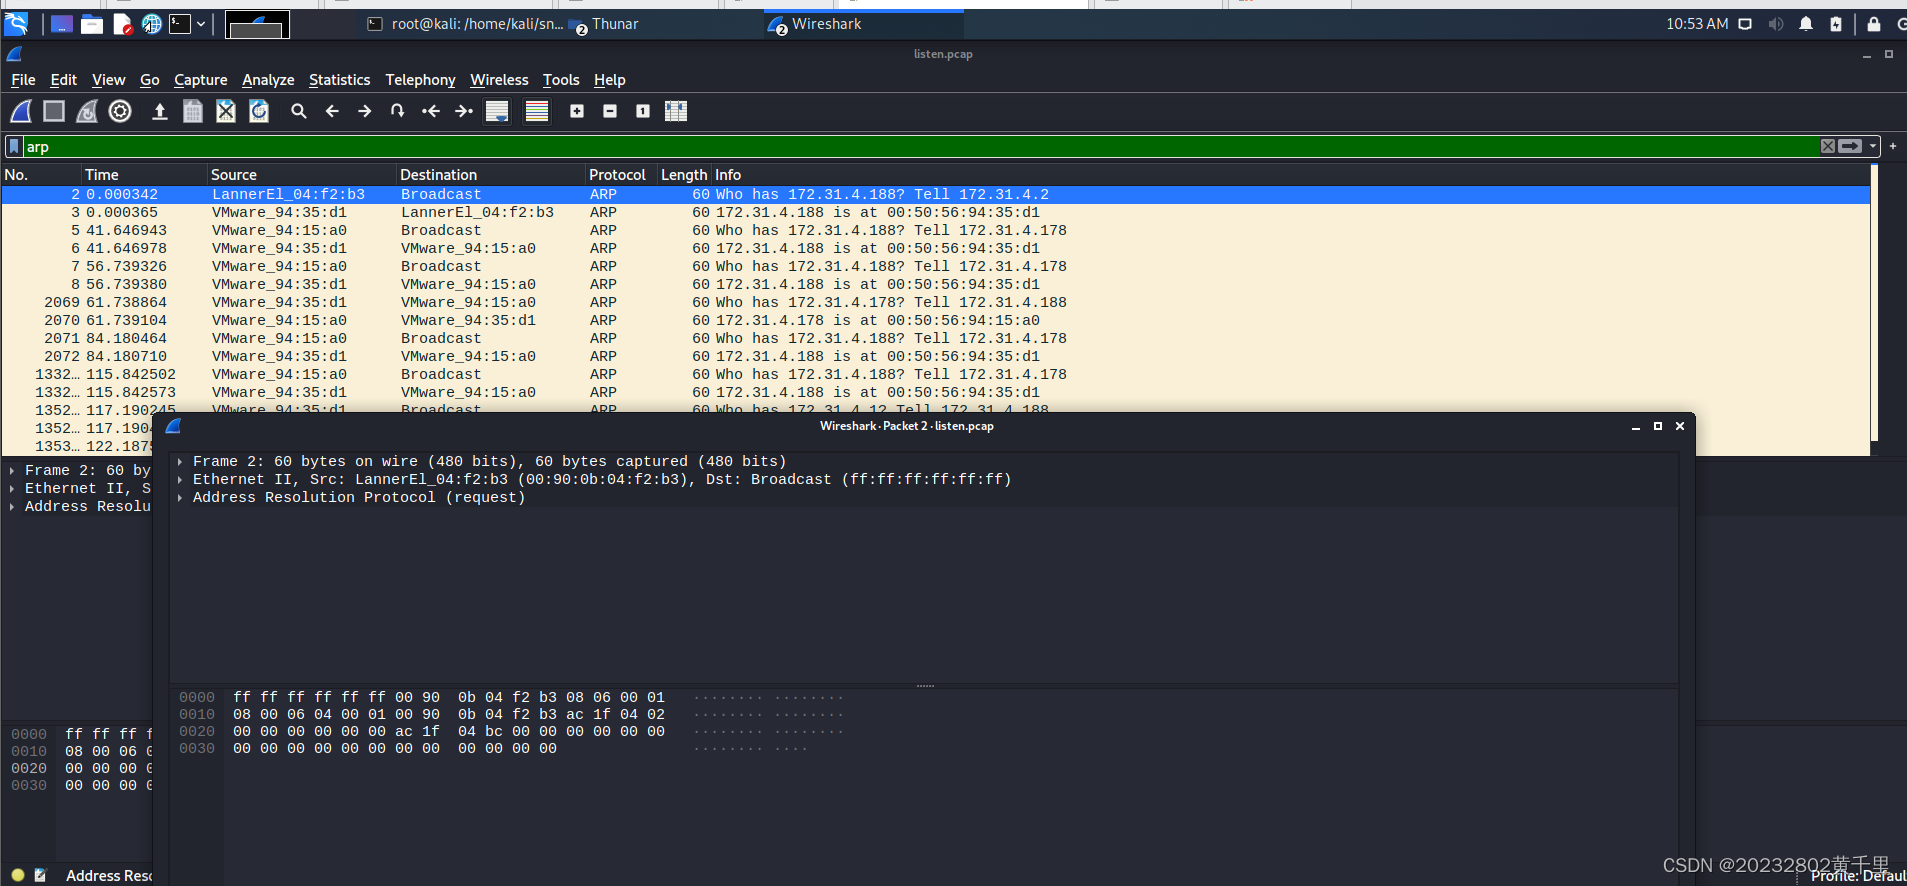Zoom in main window text
Screen dimensions: 1907x886
coord(577,111)
